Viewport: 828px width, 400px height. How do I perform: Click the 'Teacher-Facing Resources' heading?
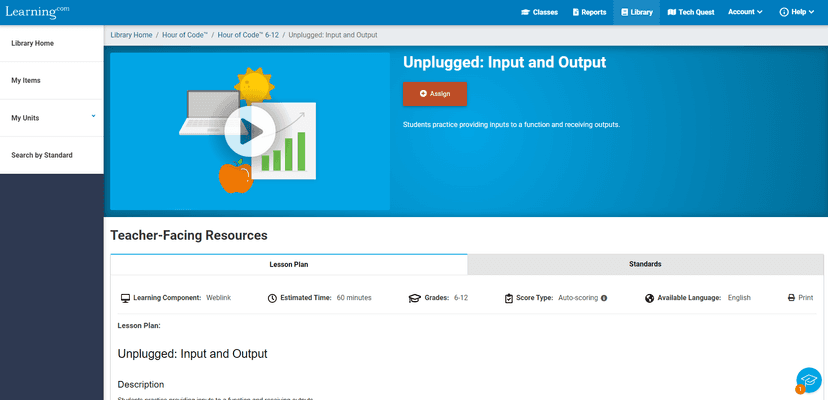(x=189, y=236)
